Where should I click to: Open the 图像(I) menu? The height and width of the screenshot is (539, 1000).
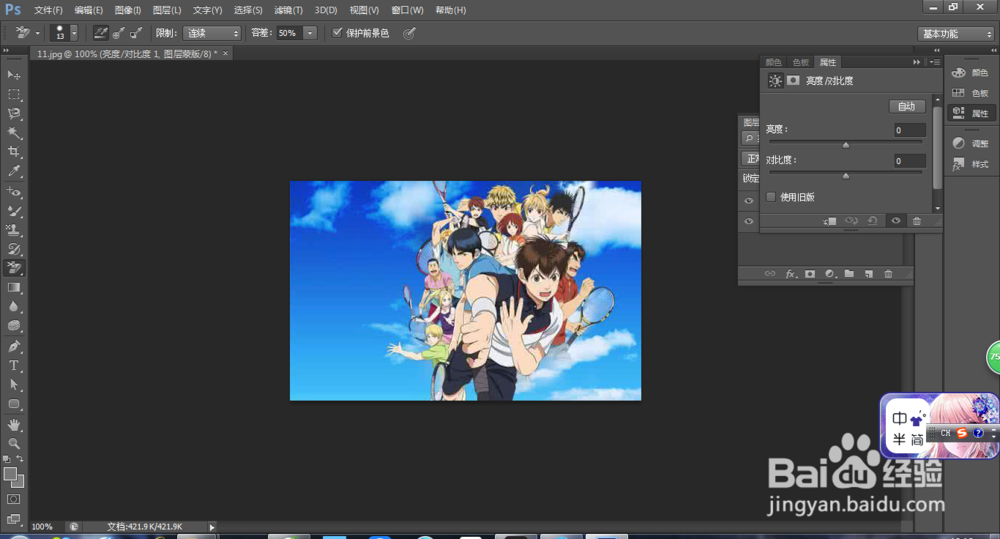[128, 10]
